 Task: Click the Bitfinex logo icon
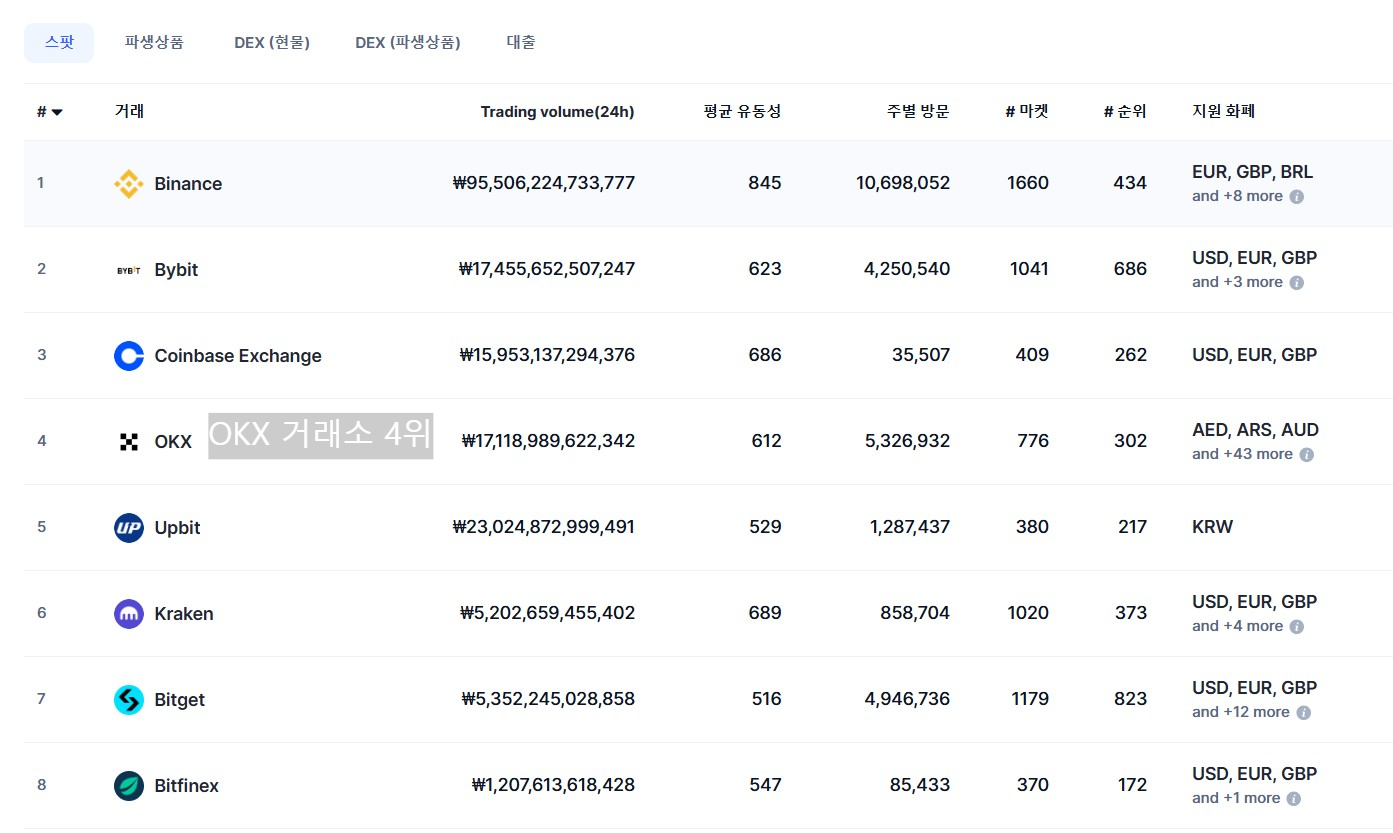point(129,786)
